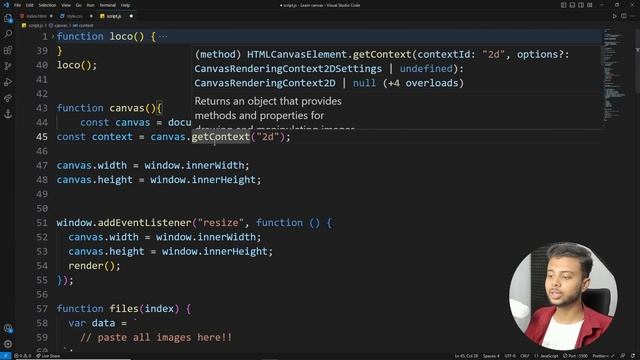
Task: Open the editor More Actions ellipsis
Action: (x=633, y=16)
